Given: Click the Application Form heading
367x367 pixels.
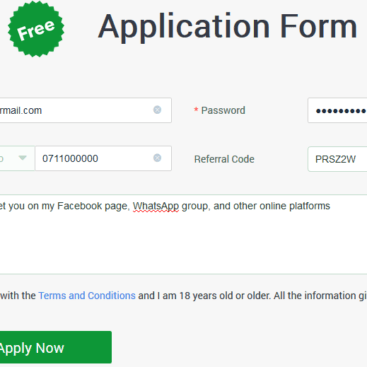Looking at the screenshot, I should [x=228, y=27].
